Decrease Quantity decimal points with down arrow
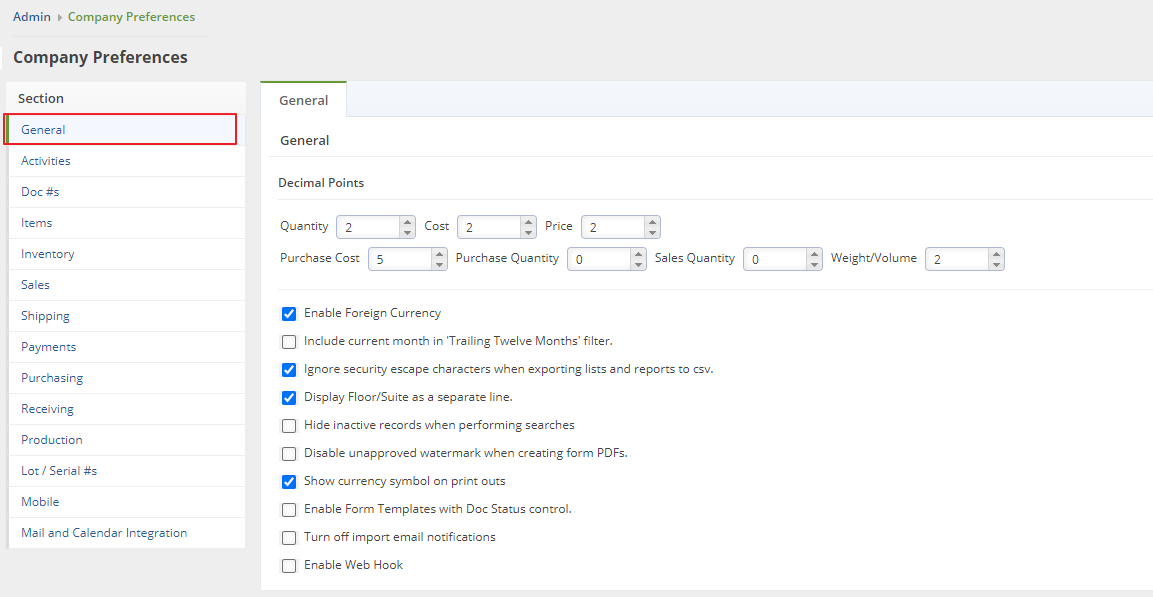 pyautogui.click(x=407, y=232)
